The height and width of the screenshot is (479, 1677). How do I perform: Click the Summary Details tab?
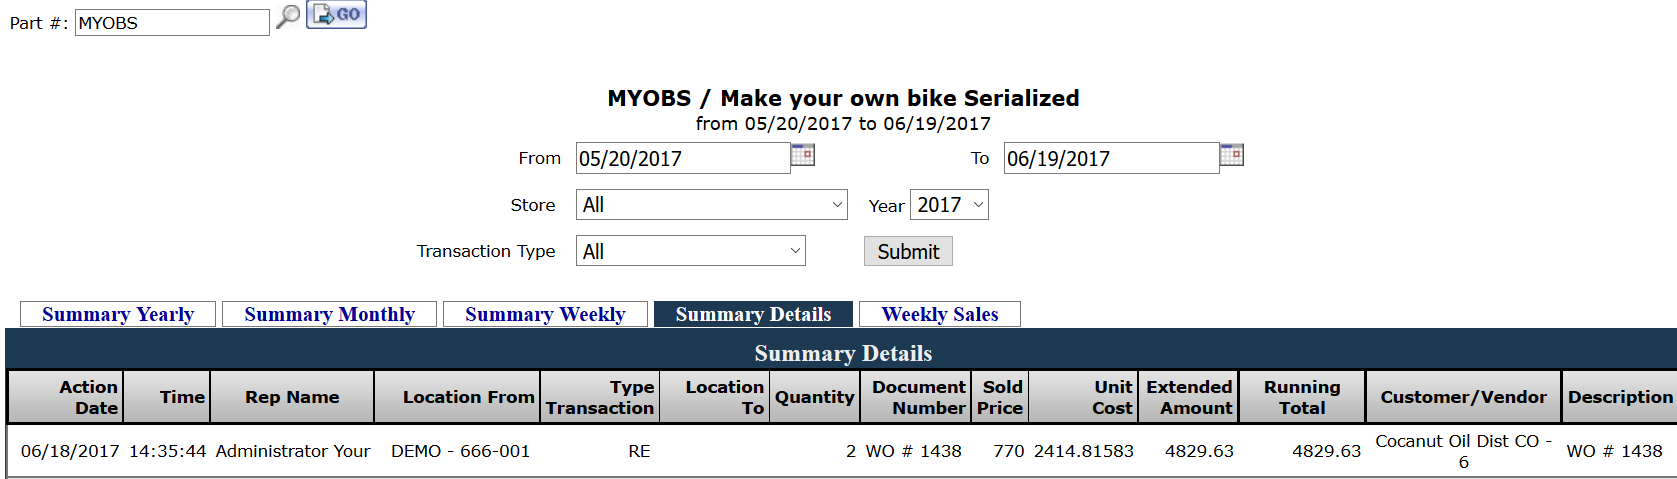tap(753, 314)
